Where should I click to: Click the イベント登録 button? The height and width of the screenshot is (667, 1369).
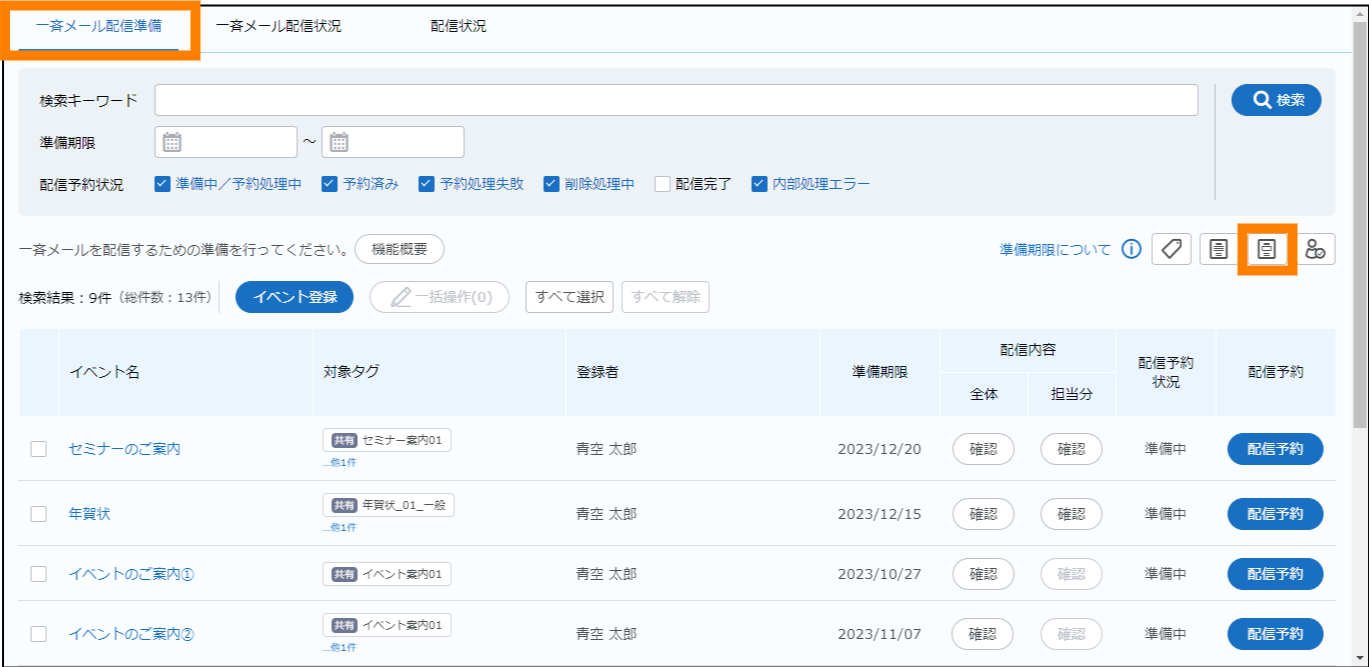[294, 297]
